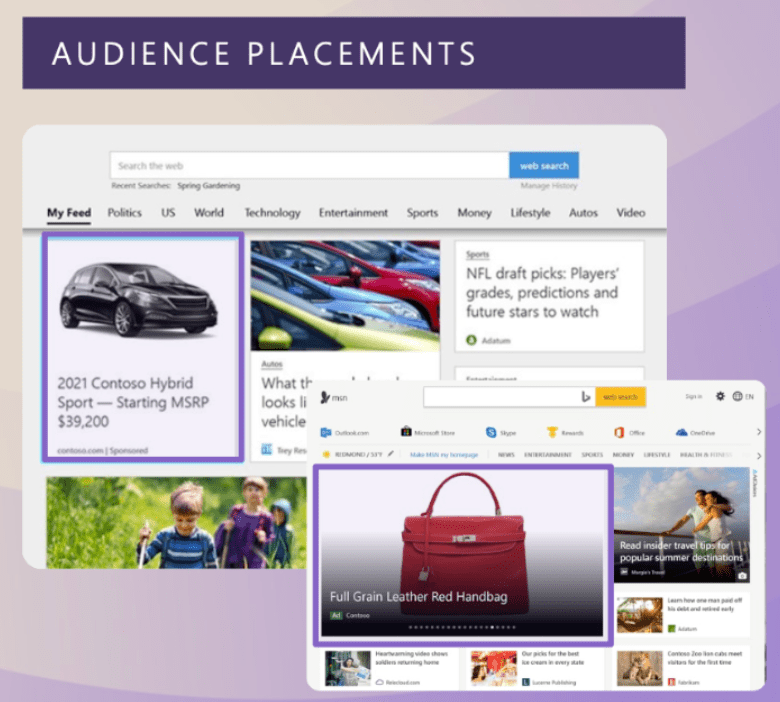Go to the Sports tab in feed navigation

click(x=422, y=213)
